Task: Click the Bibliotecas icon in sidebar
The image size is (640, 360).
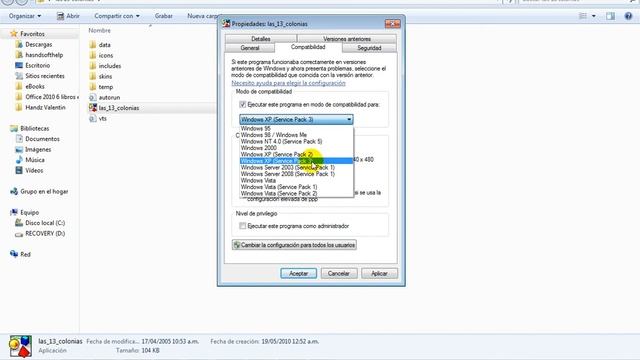Action: pyautogui.click(x=14, y=128)
